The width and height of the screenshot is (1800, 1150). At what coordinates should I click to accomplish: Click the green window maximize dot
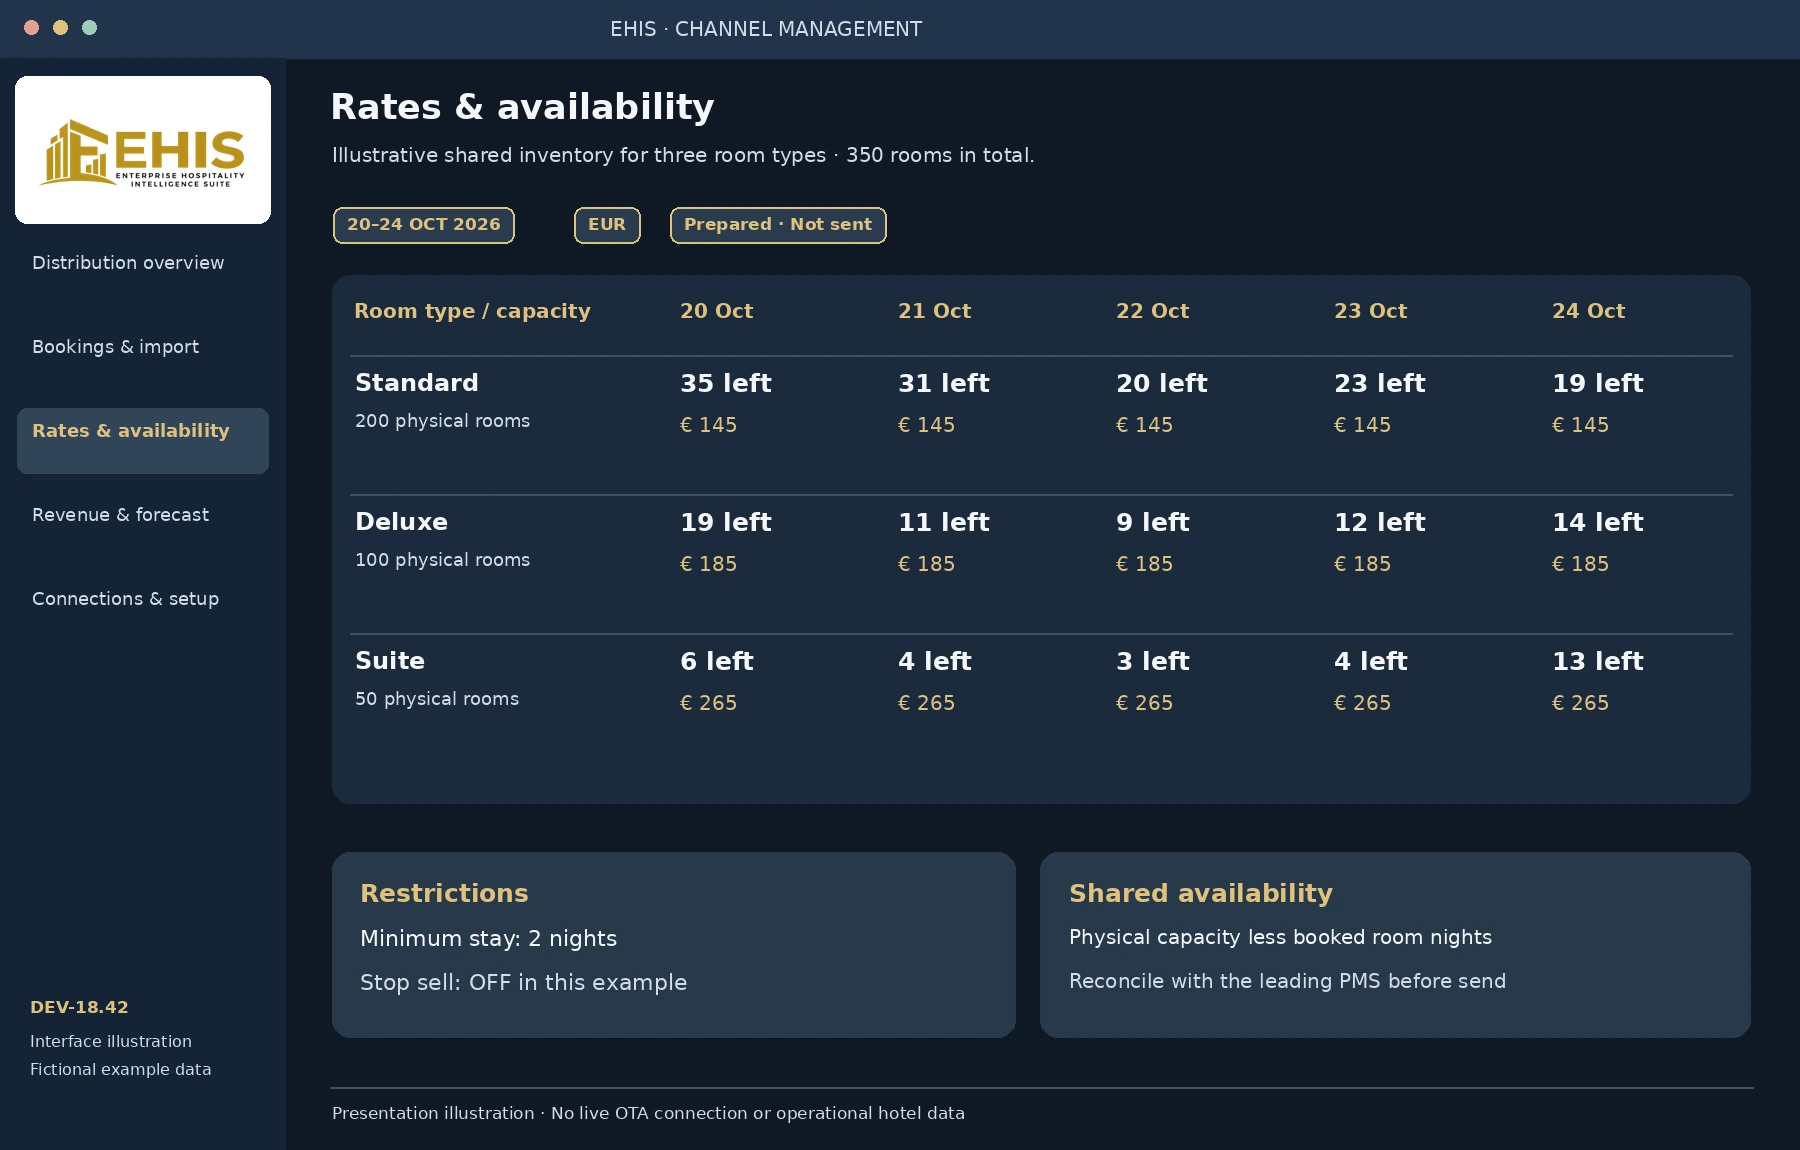click(89, 28)
